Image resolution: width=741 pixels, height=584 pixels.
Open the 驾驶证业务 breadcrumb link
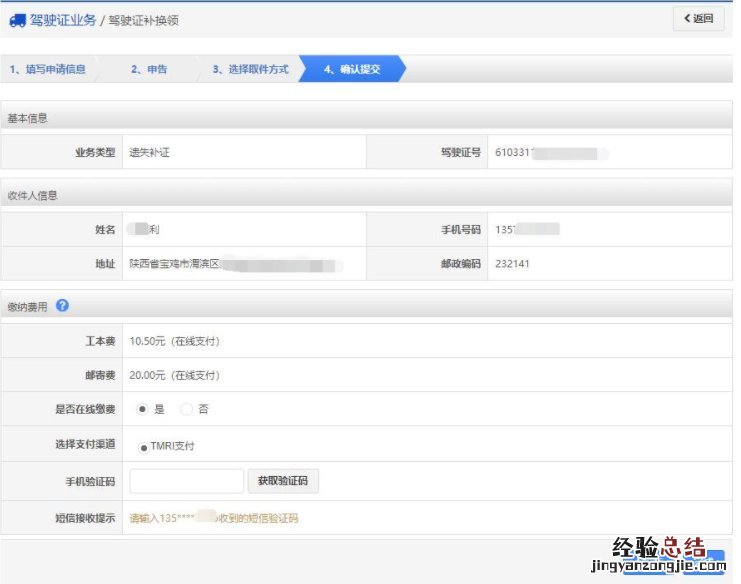coord(62,20)
